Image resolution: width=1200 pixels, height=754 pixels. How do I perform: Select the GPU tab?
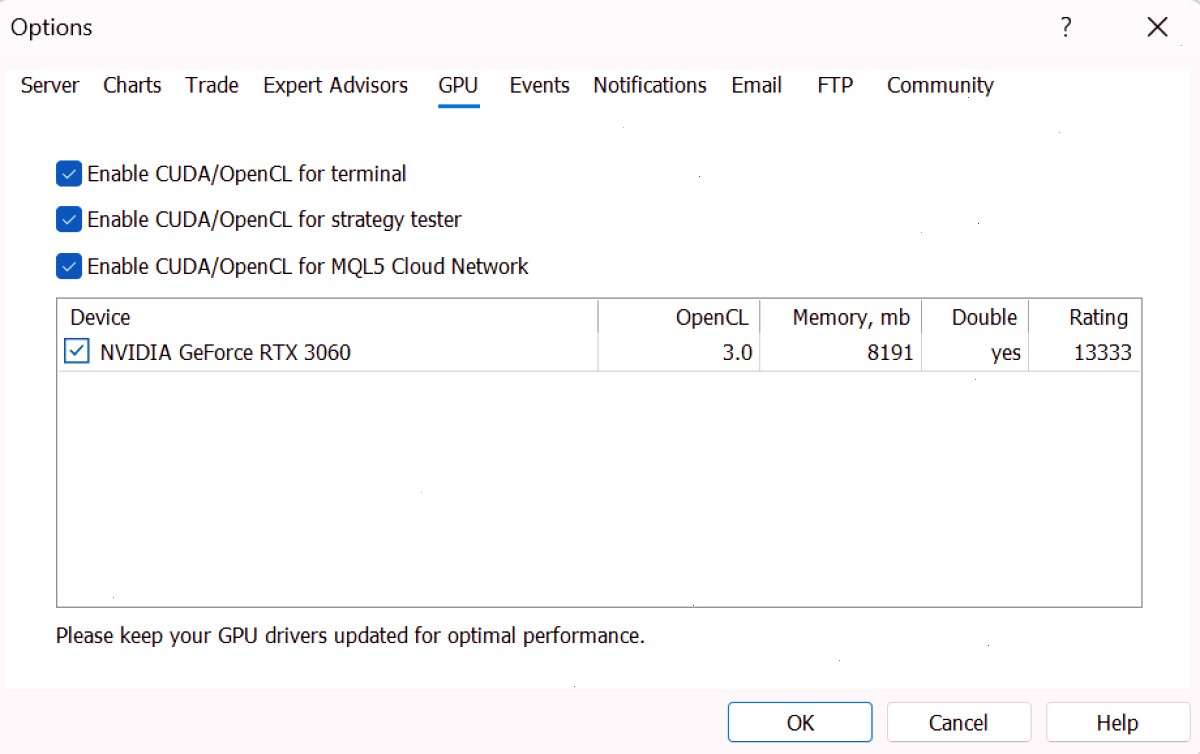tap(458, 86)
